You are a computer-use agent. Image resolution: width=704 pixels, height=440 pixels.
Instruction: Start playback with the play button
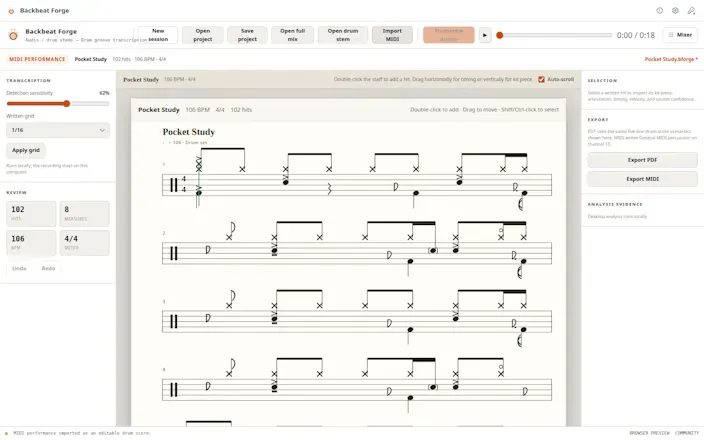tap(485, 35)
